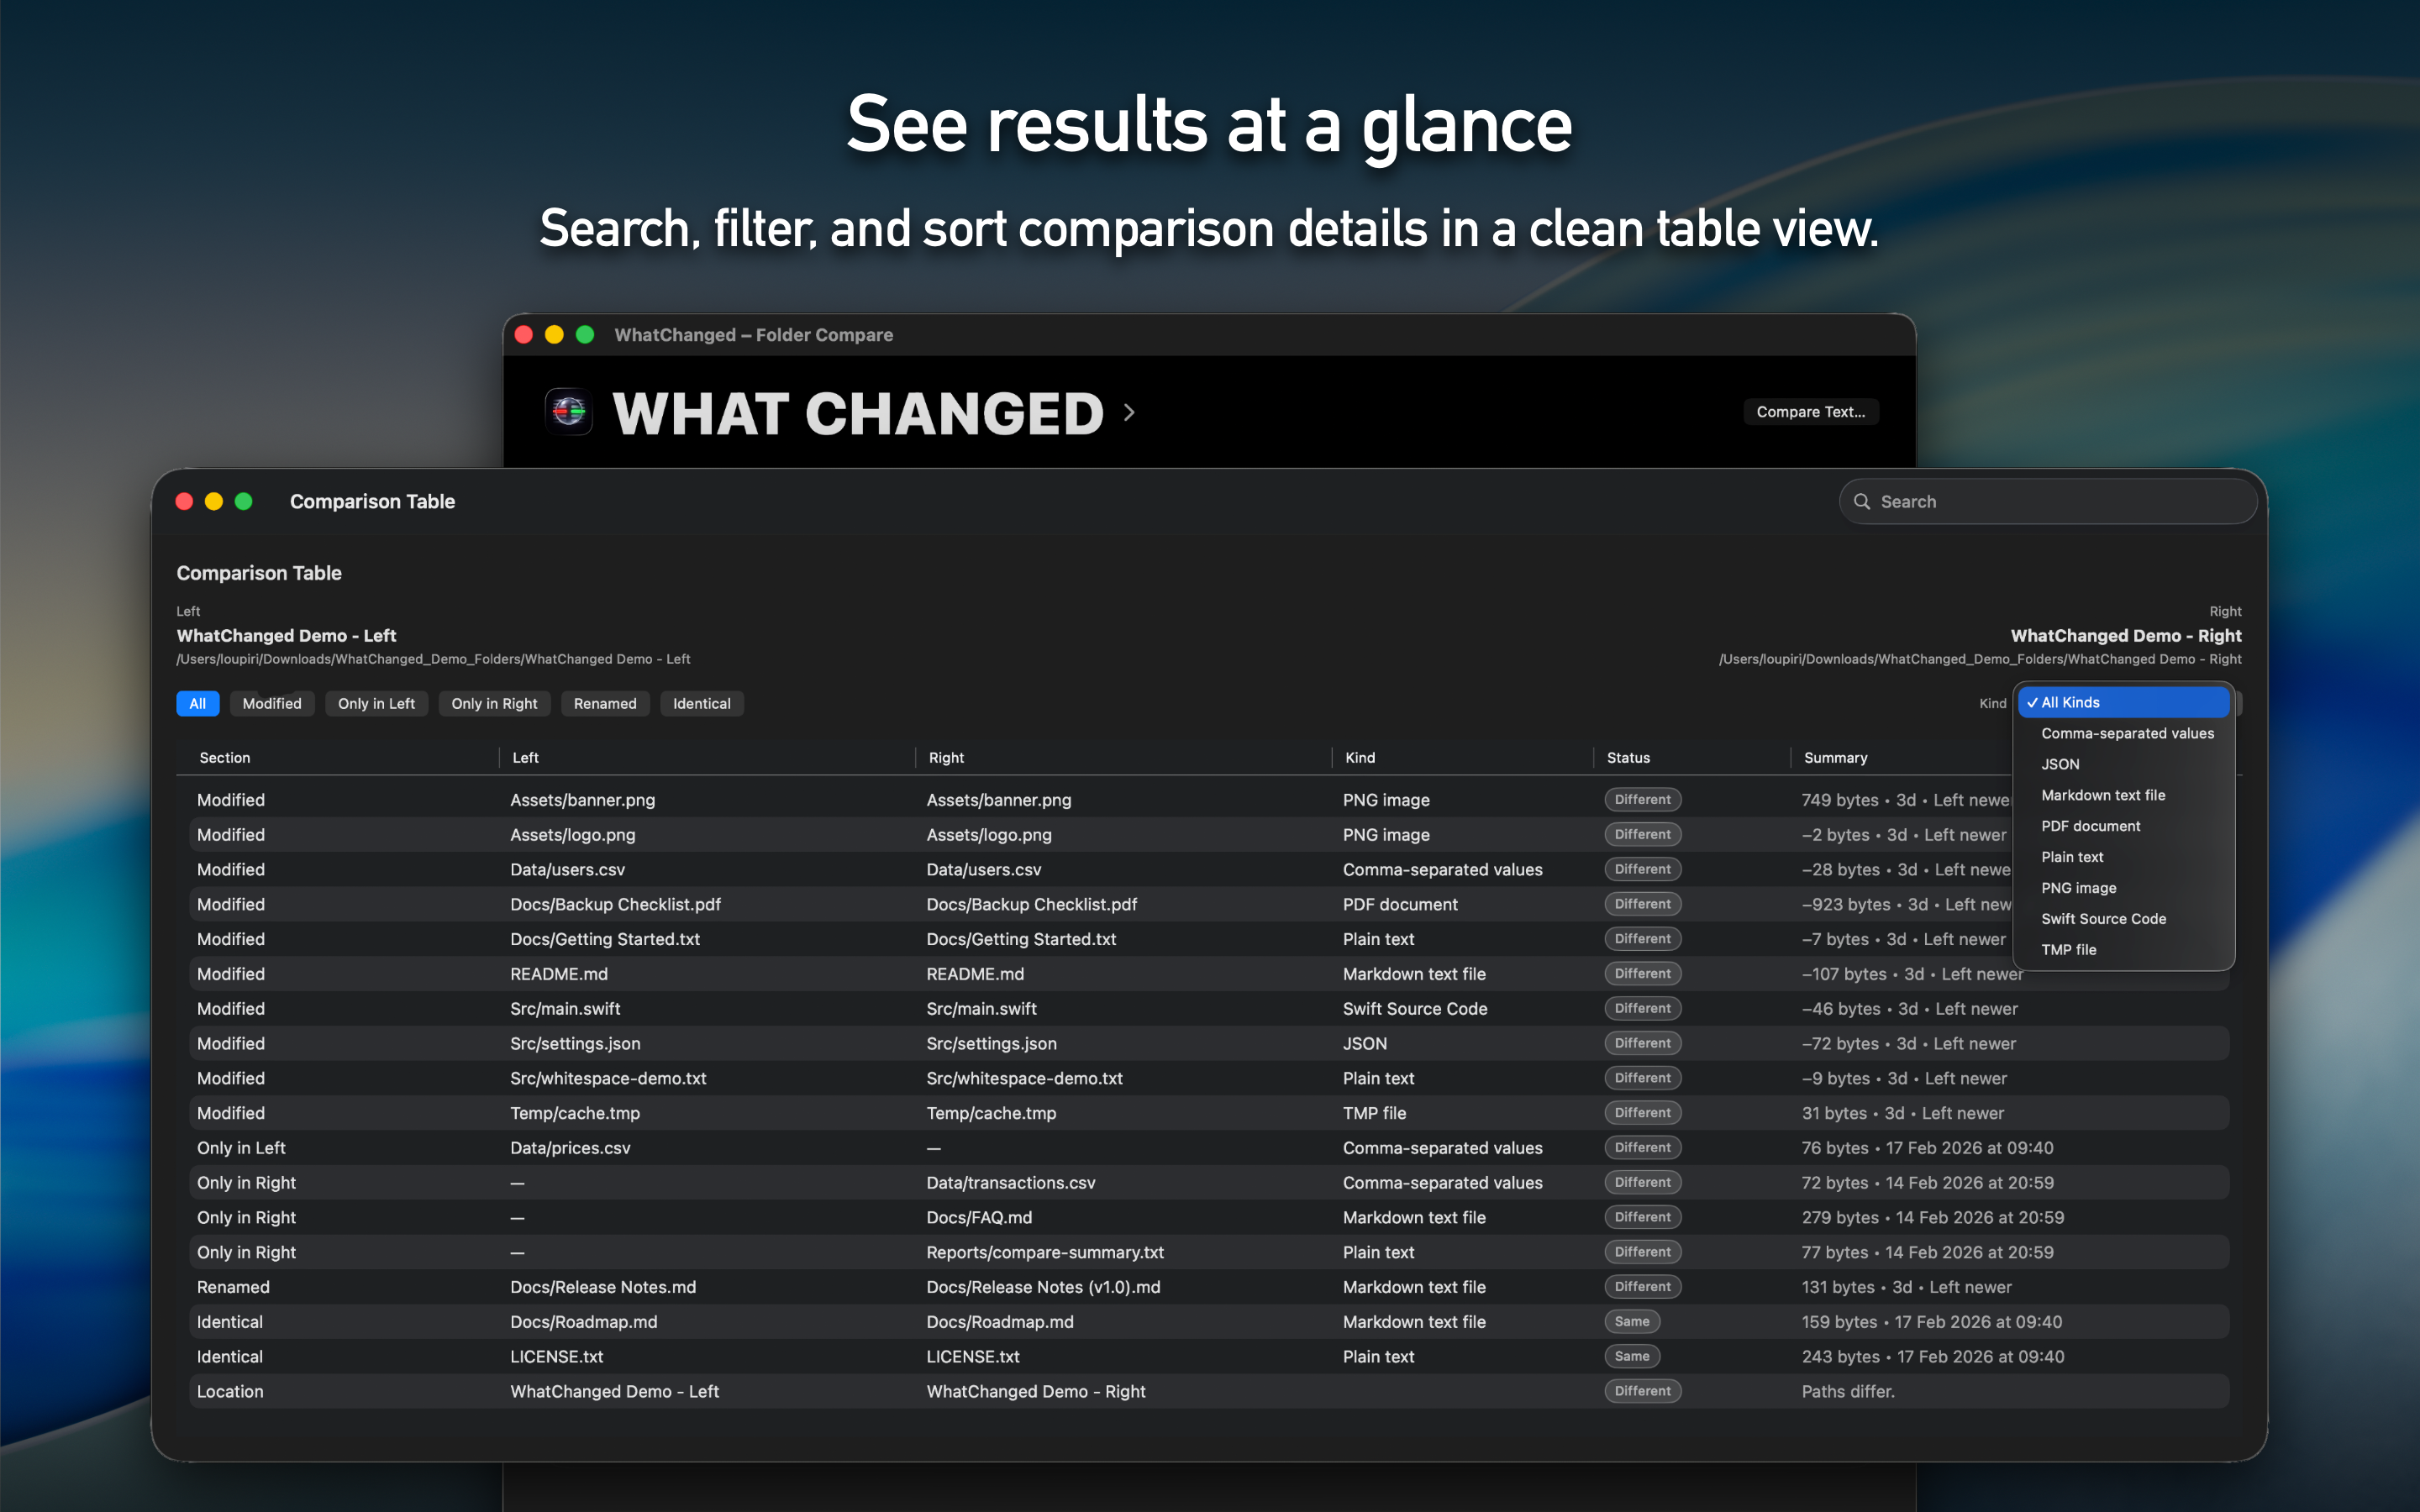
Task: Click WhatChanged Demo - Right folder title
Action: click(2126, 635)
